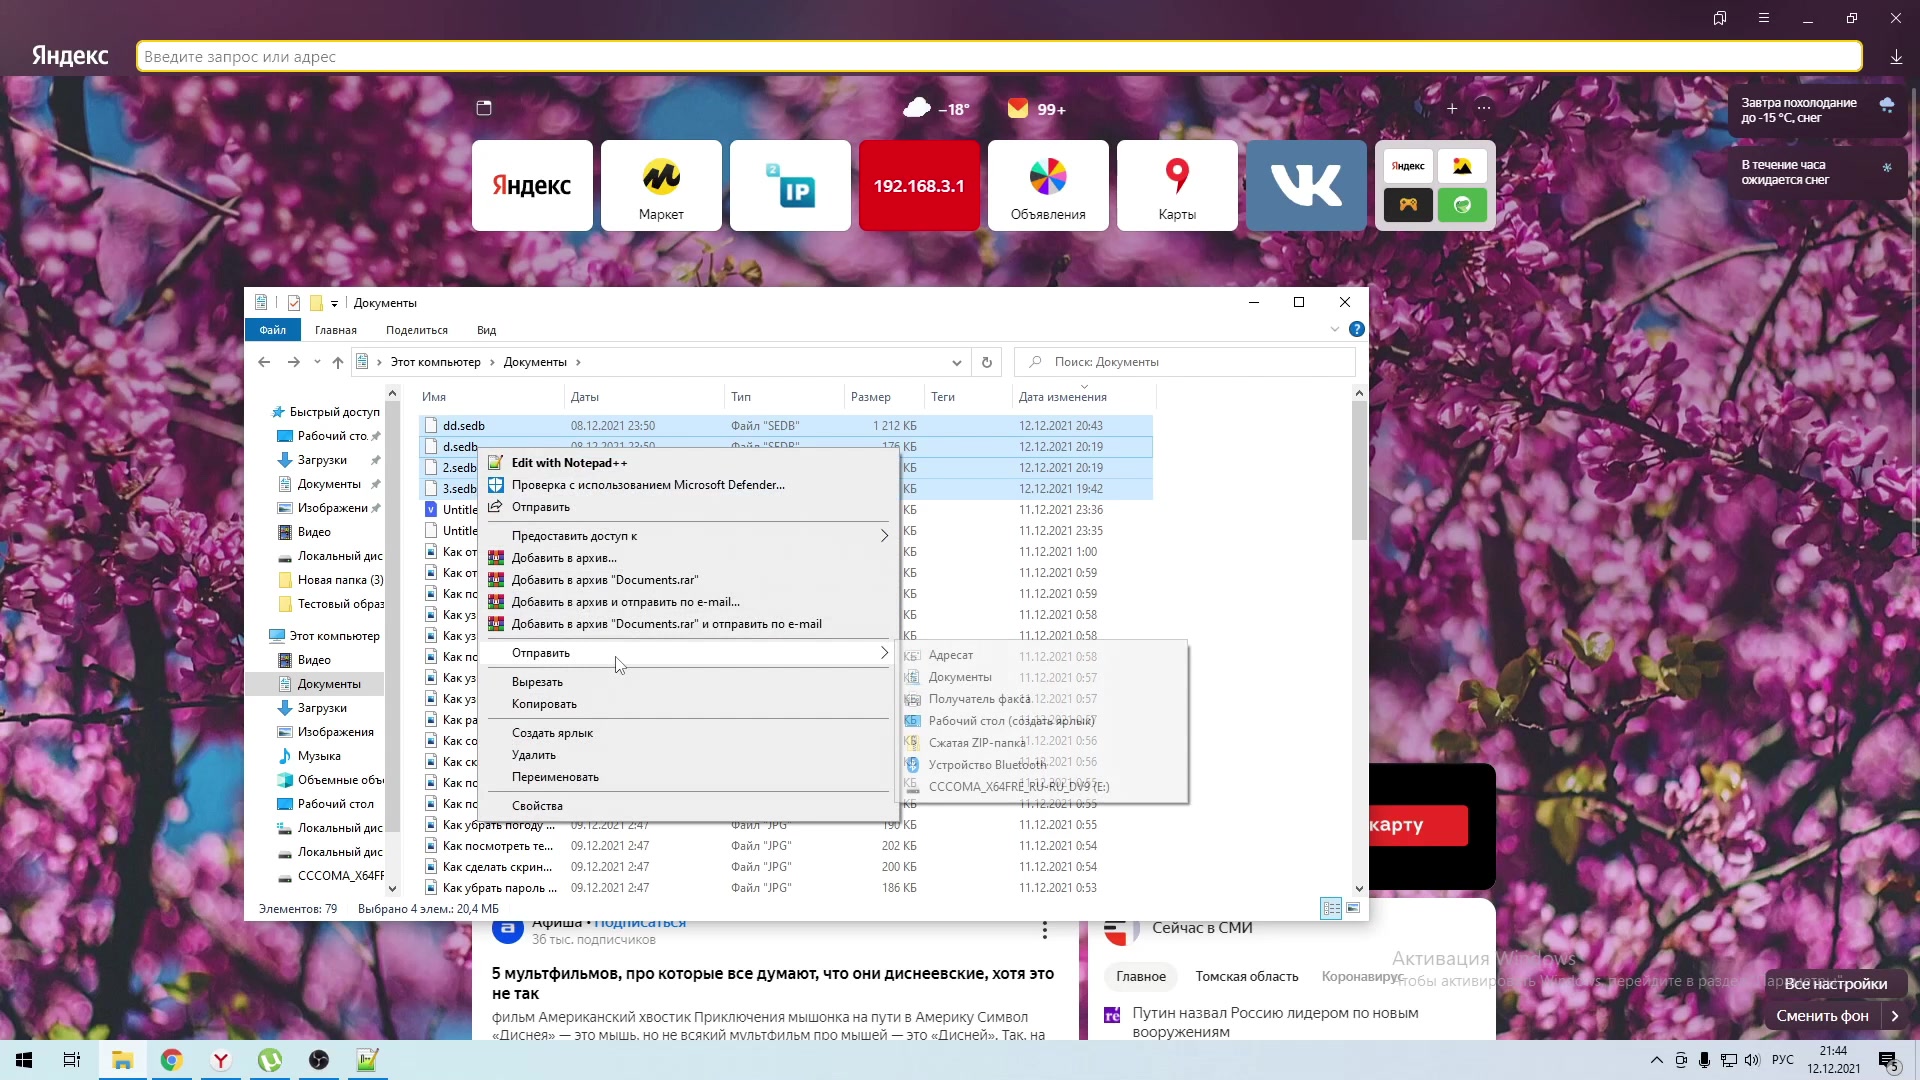Viewport: 1920px width, 1080px height.
Task: Switch to details list view mode
Action: [1331, 908]
